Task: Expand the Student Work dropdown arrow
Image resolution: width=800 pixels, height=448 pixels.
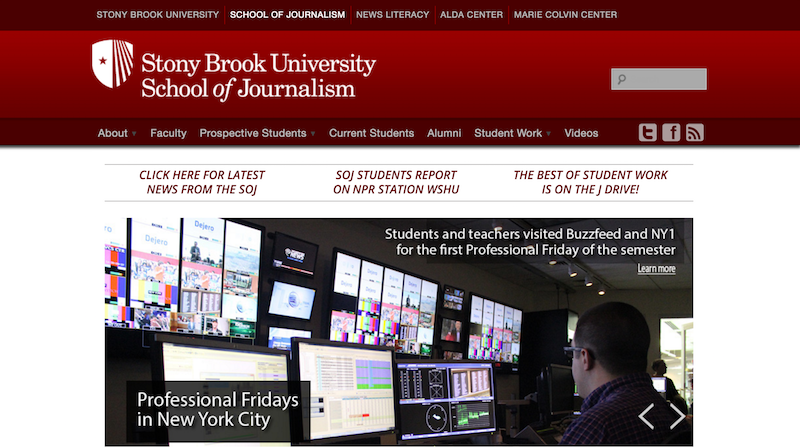Action: (x=548, y=134)
